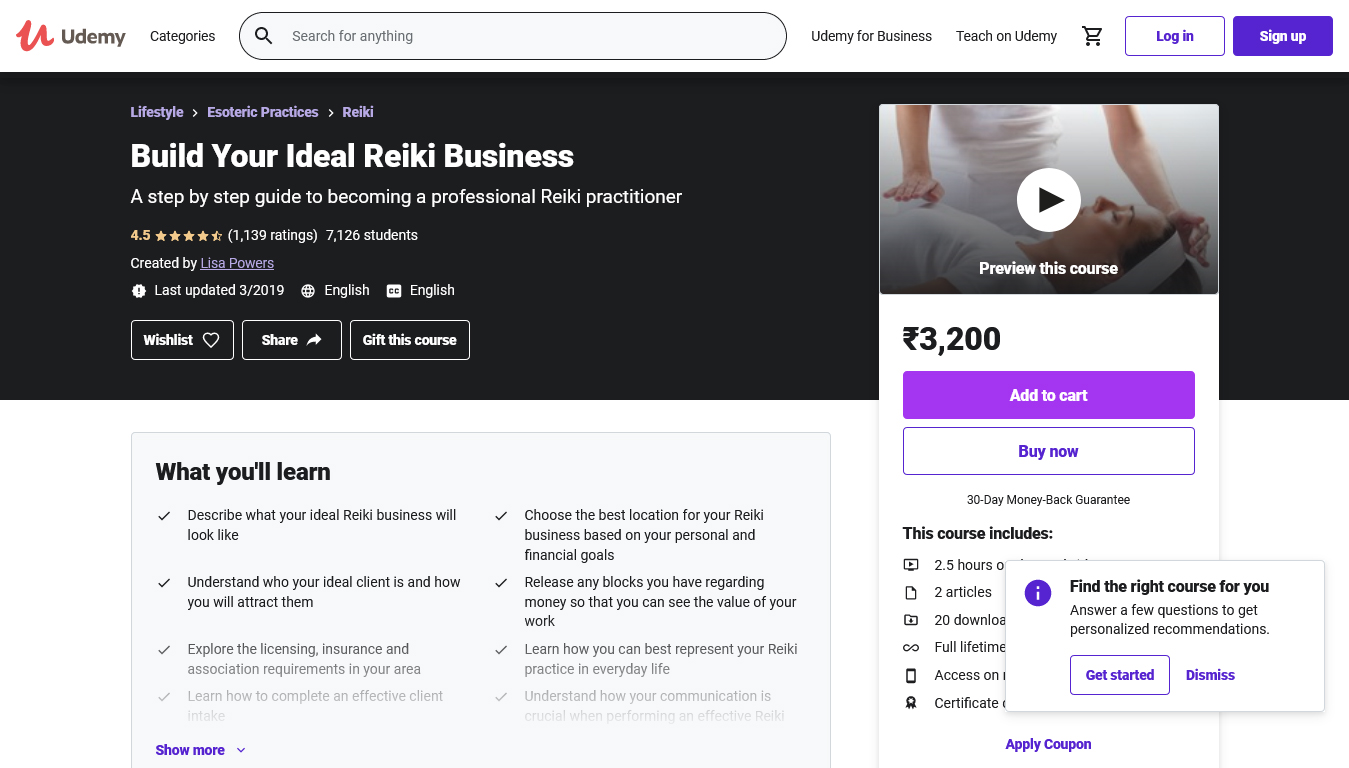
Task: Click the What you'll learn heading
Action: coord(243,472)
